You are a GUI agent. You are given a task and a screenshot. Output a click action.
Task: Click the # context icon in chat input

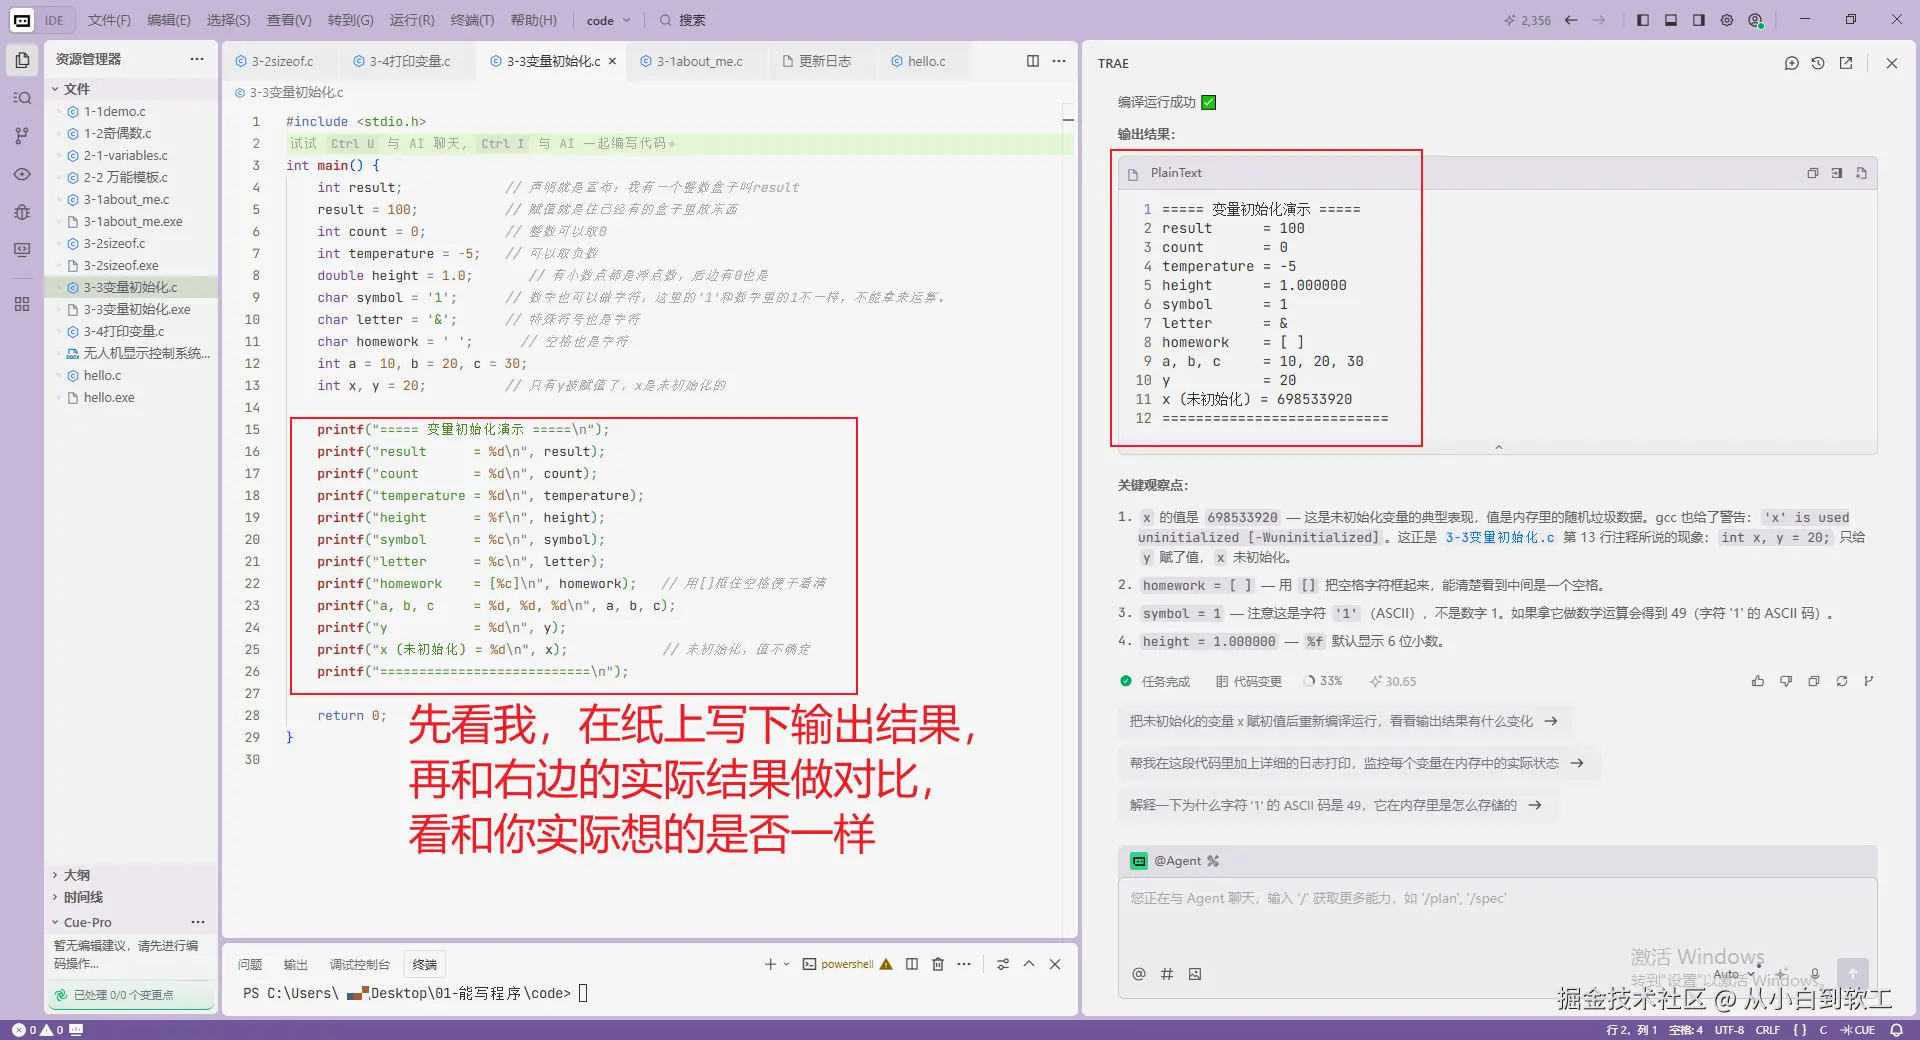coord(1167,974)
